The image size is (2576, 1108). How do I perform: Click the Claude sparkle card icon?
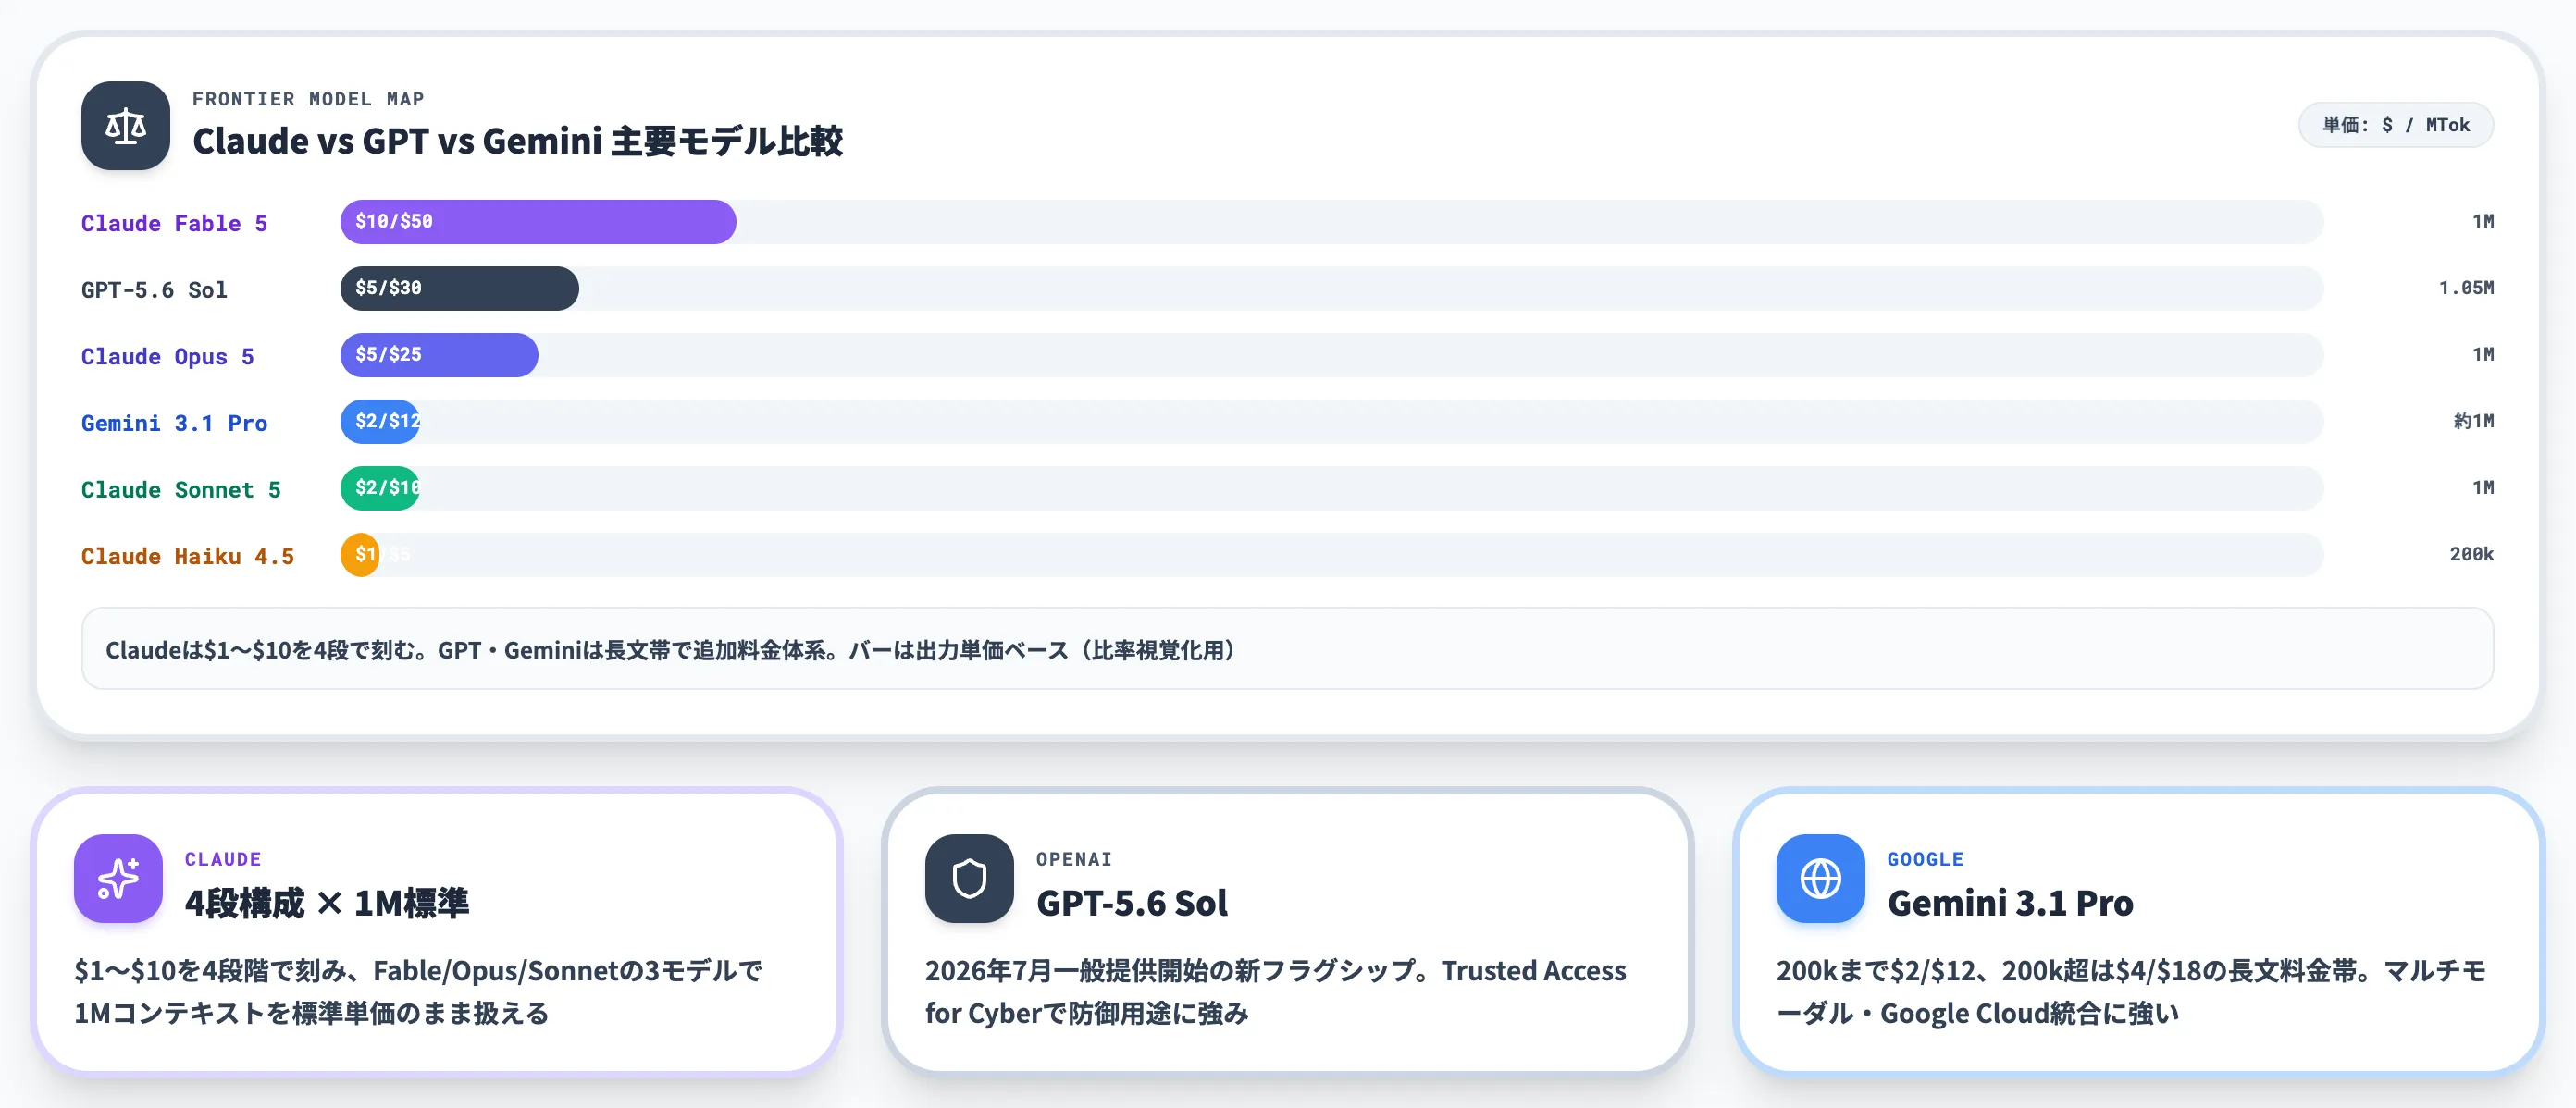click(x=118, y=878)
